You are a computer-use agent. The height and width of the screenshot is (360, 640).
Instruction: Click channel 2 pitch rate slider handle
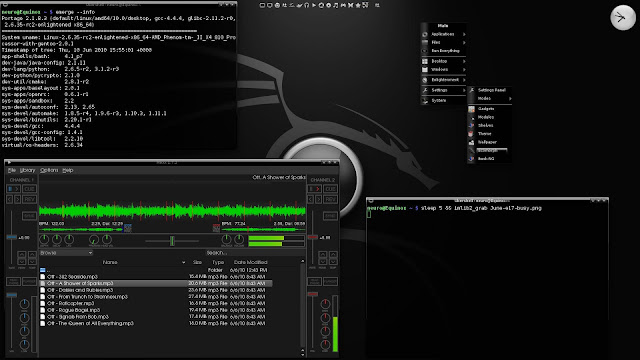313,237
